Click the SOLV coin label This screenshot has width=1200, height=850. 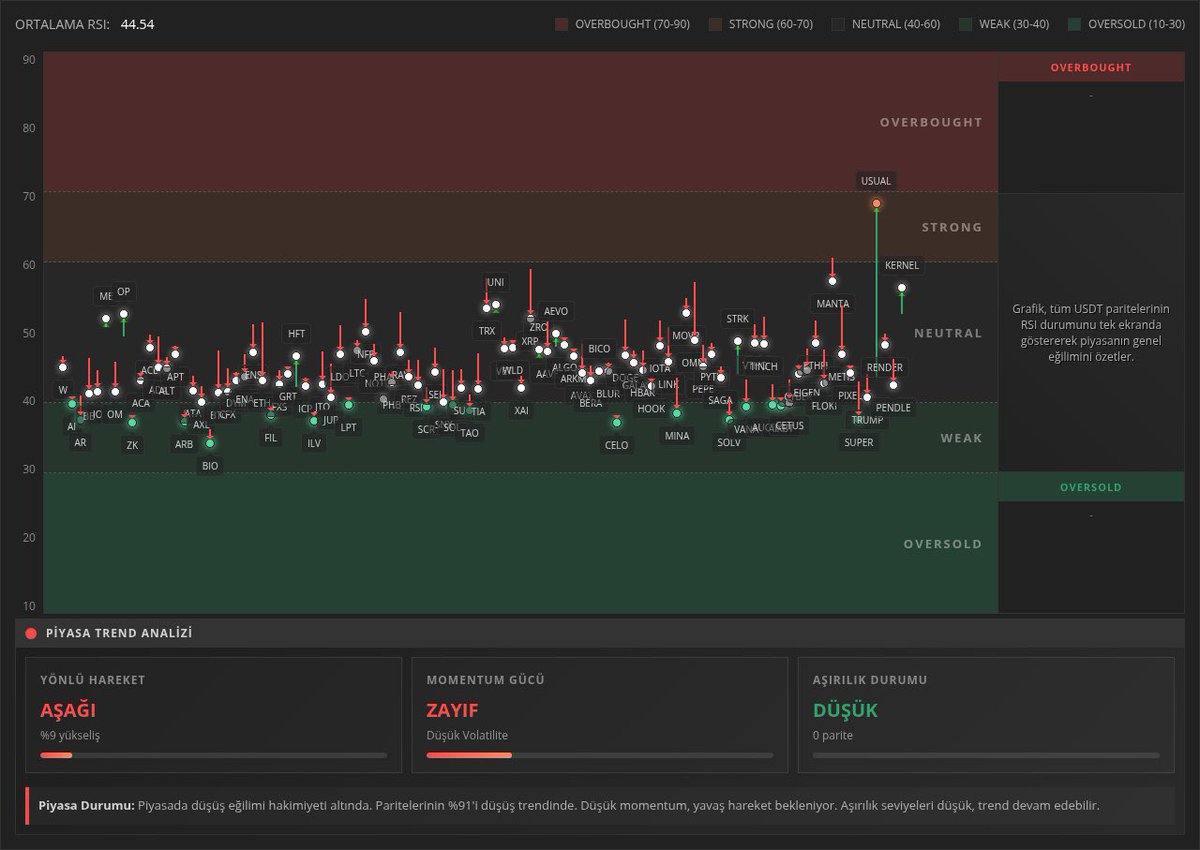(x=729, y=442)
